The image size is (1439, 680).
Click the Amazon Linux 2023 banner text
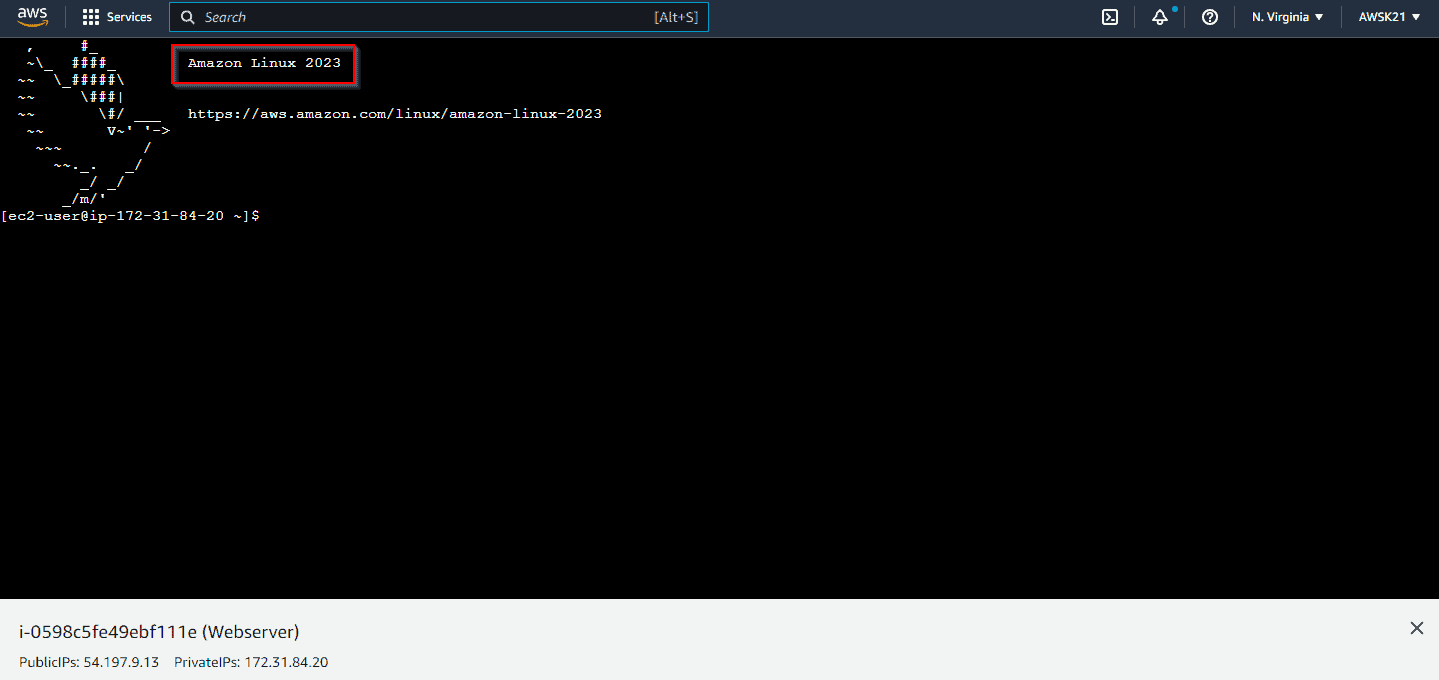[263, 63]
